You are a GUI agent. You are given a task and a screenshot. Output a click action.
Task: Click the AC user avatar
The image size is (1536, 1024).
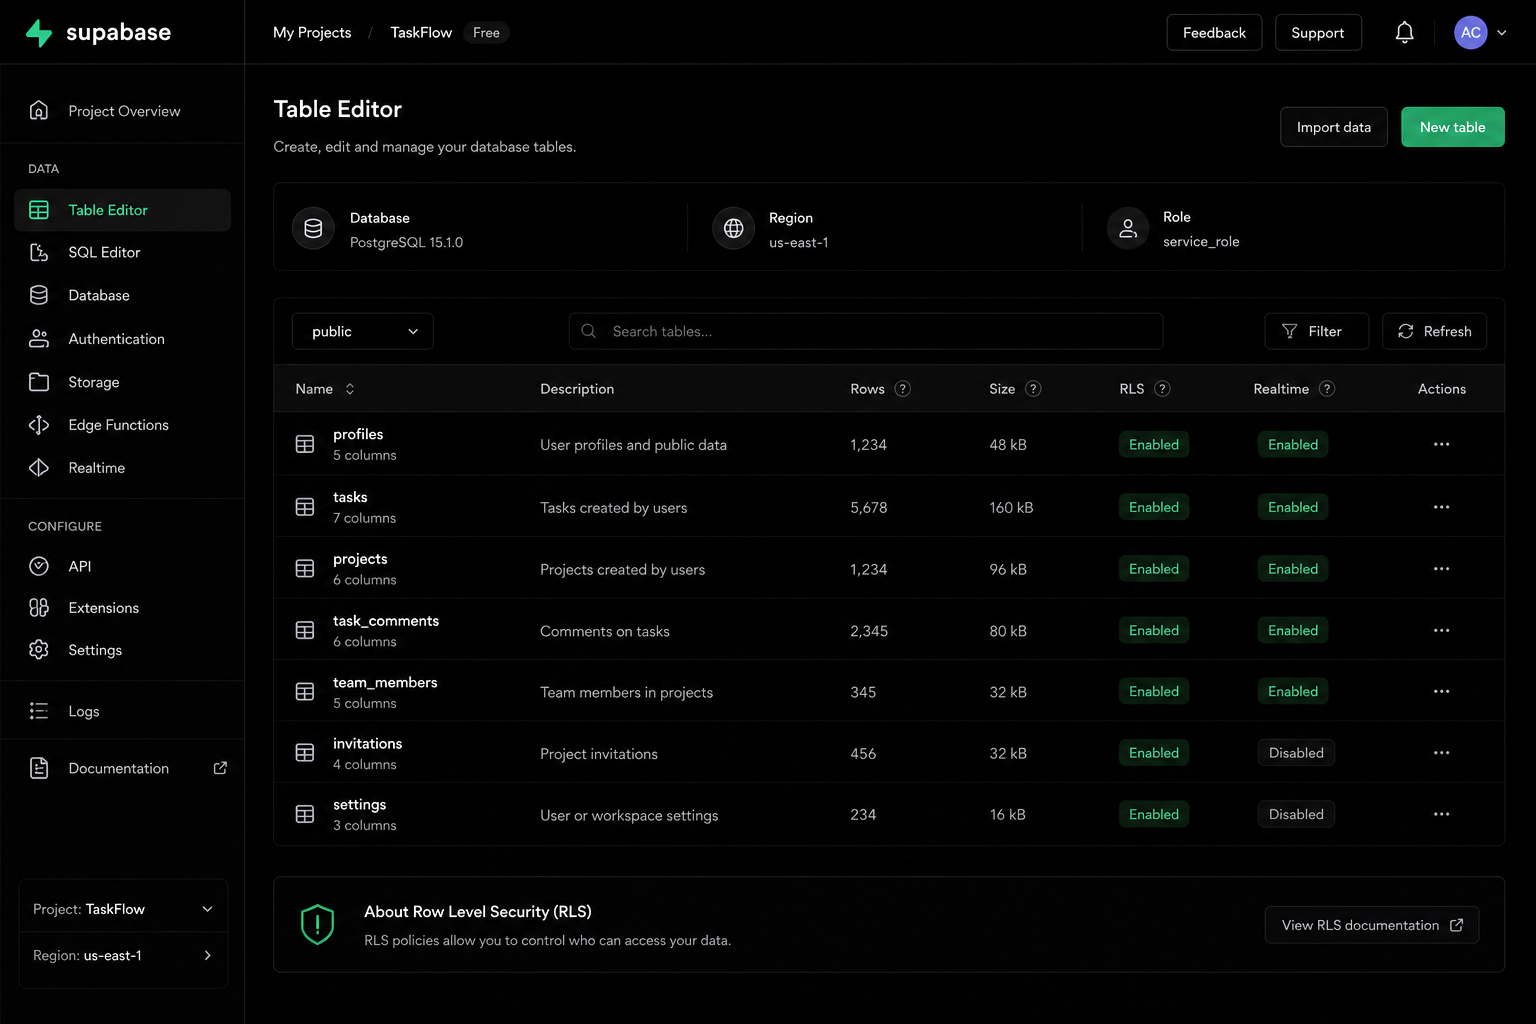(x=1470, y=33)
